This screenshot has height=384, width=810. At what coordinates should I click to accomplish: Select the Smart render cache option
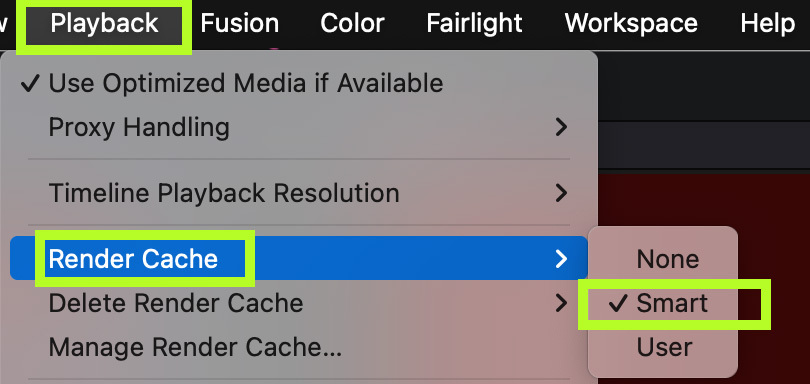click(663, 303)
